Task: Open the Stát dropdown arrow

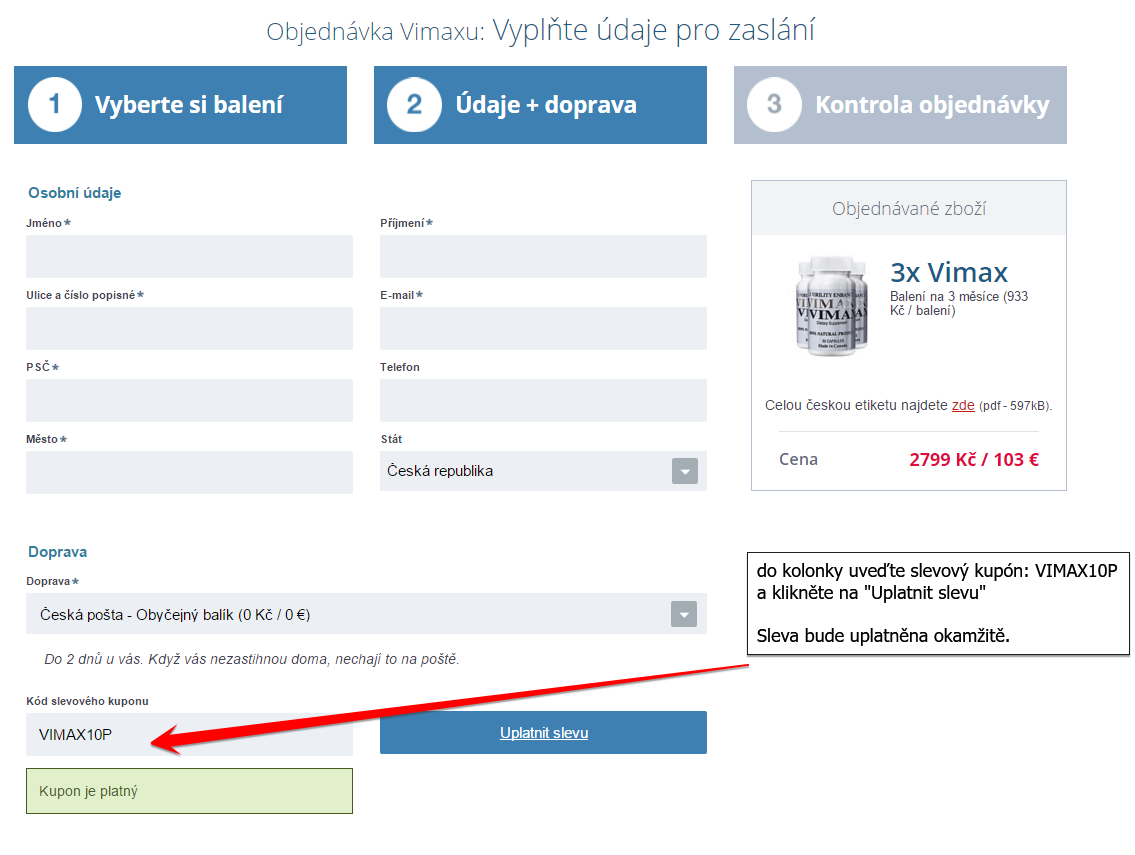Action: pyautogui.click(x=685, y=471)
